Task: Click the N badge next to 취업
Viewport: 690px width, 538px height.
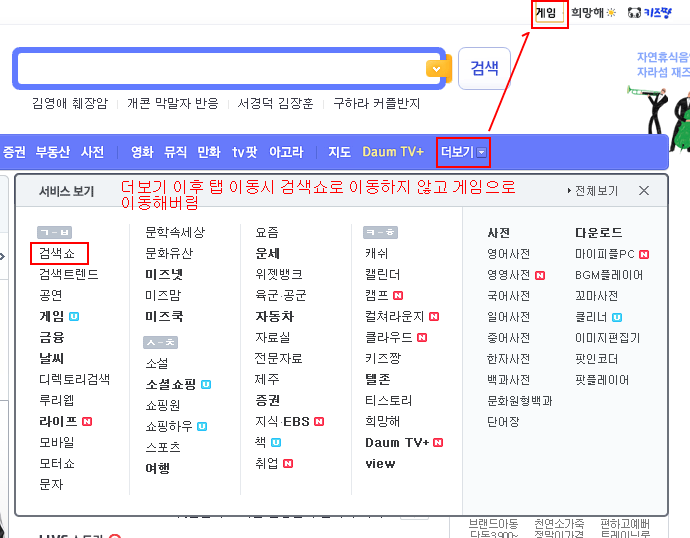Action: [x=288, y=464]
